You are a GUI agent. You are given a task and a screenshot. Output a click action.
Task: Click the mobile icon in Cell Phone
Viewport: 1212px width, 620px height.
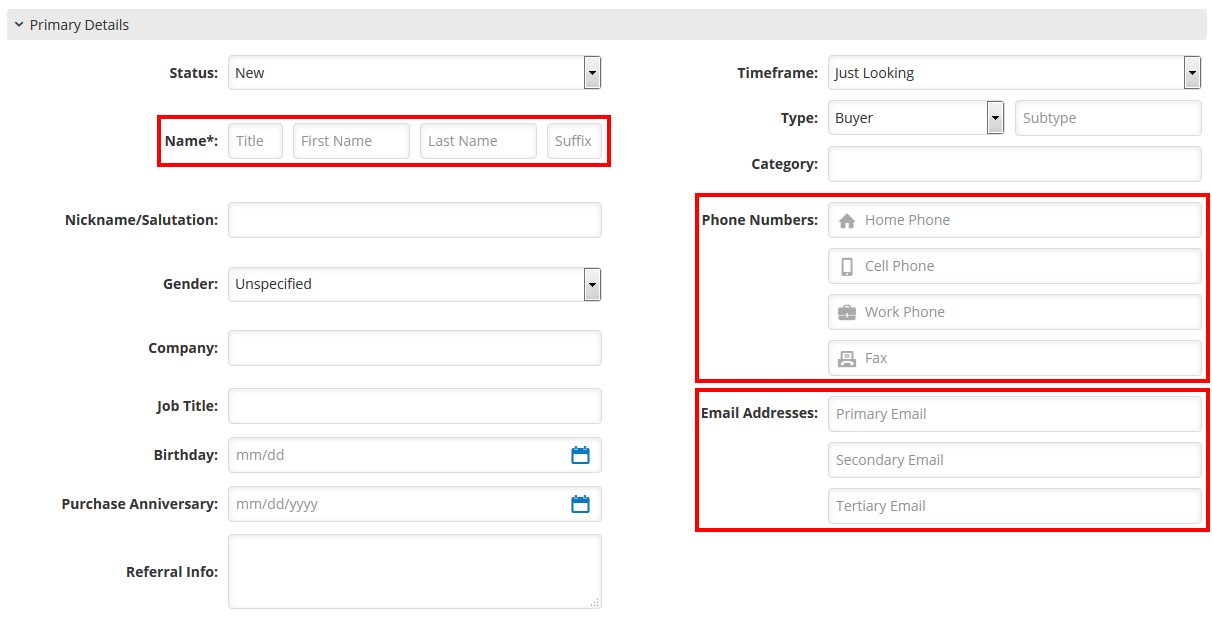(x=847, y=266)
